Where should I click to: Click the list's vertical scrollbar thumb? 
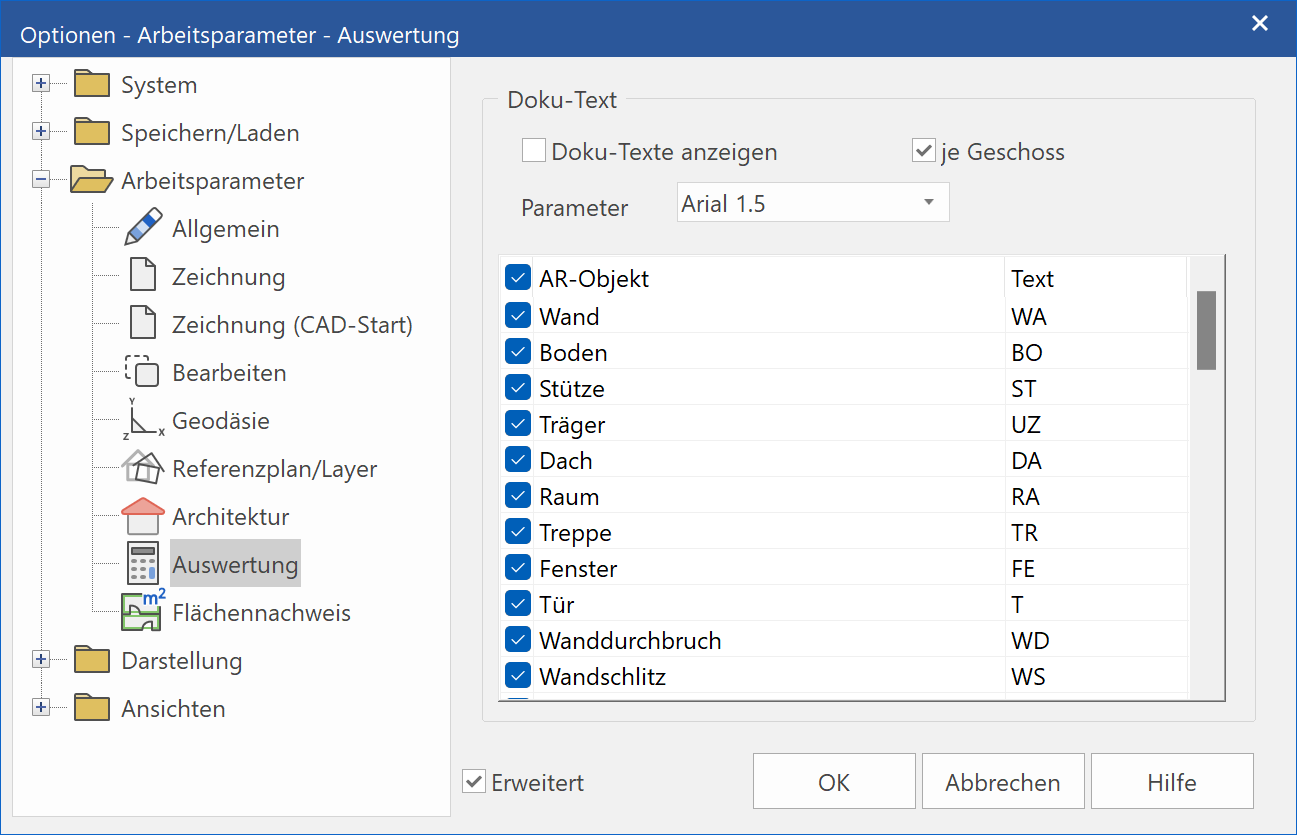pyautogui.click(x=1206, y=330)
